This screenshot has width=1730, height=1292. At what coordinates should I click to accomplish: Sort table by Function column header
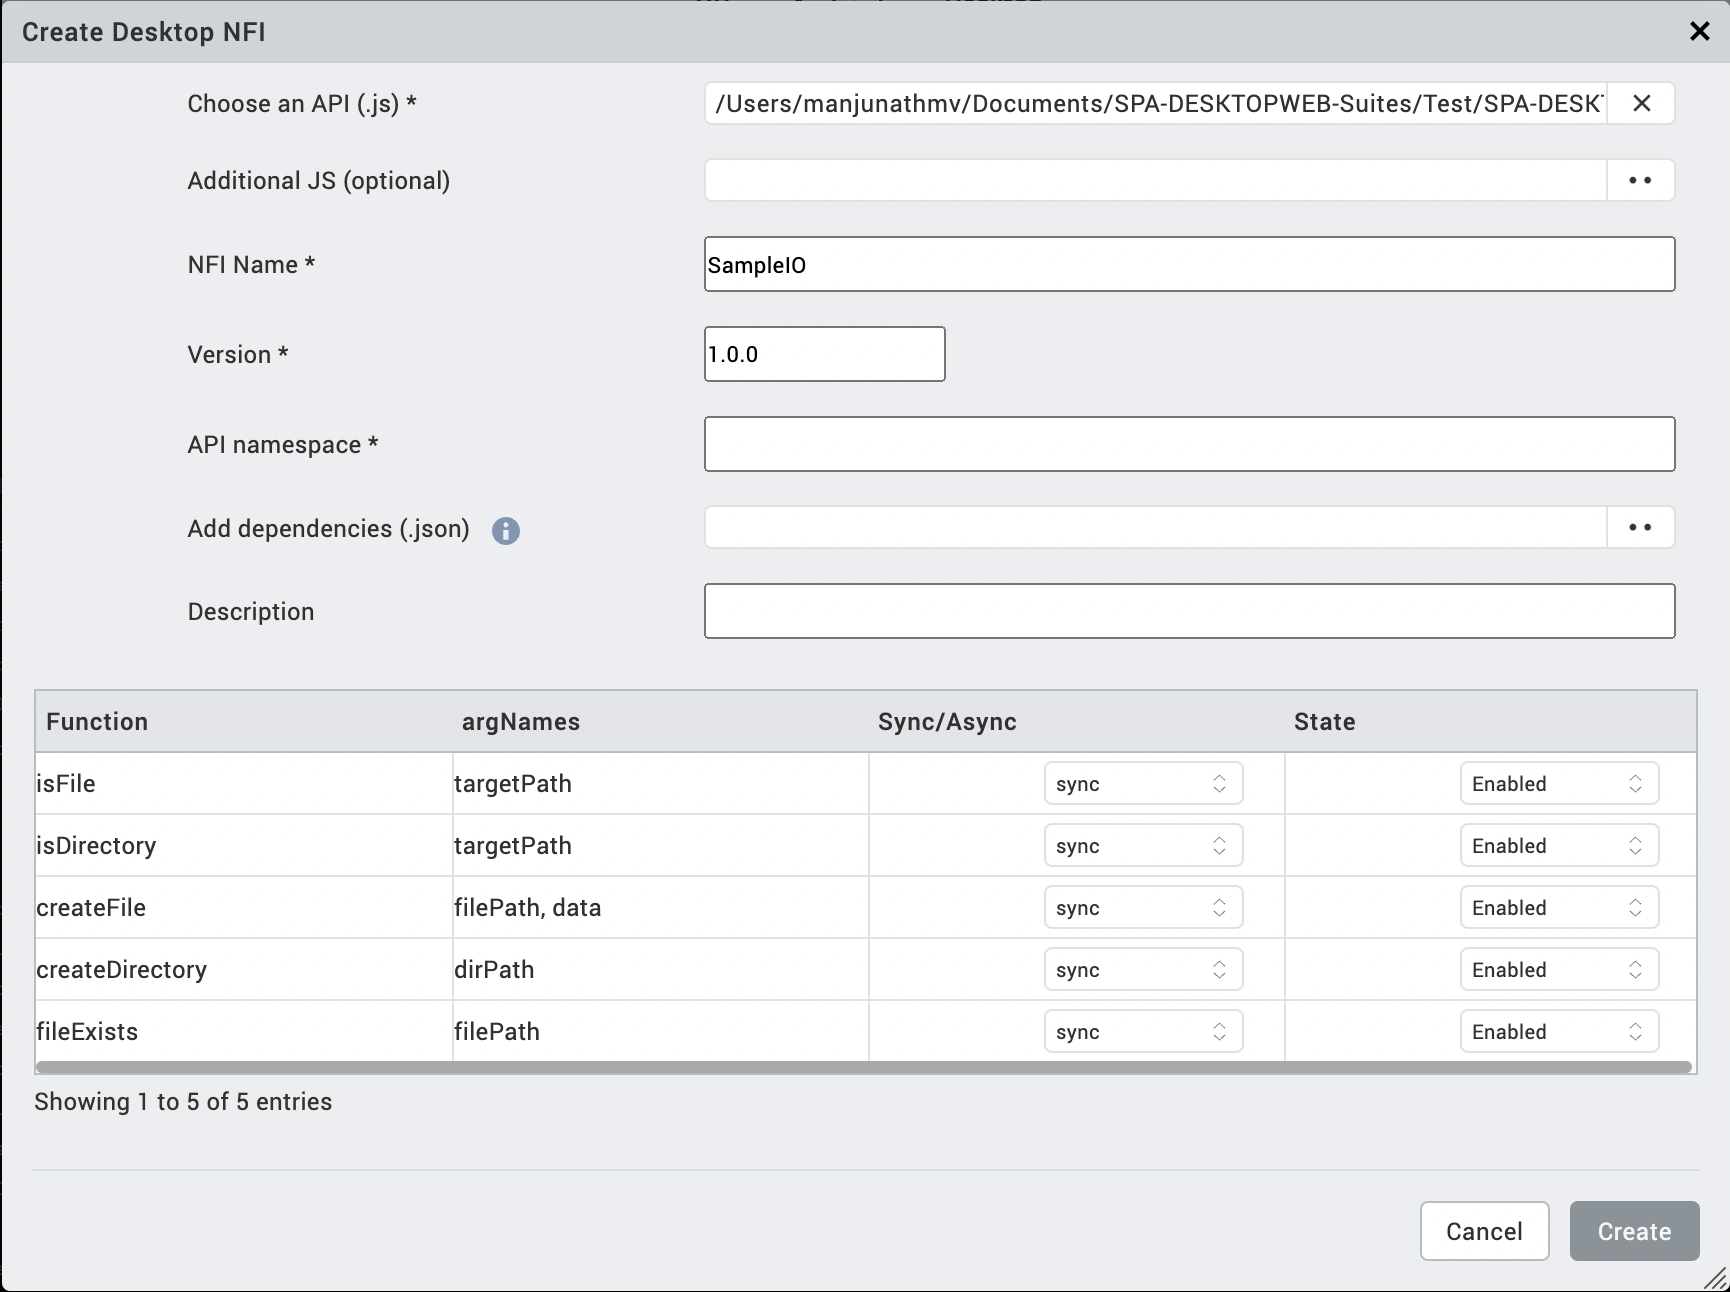[97, 722]
